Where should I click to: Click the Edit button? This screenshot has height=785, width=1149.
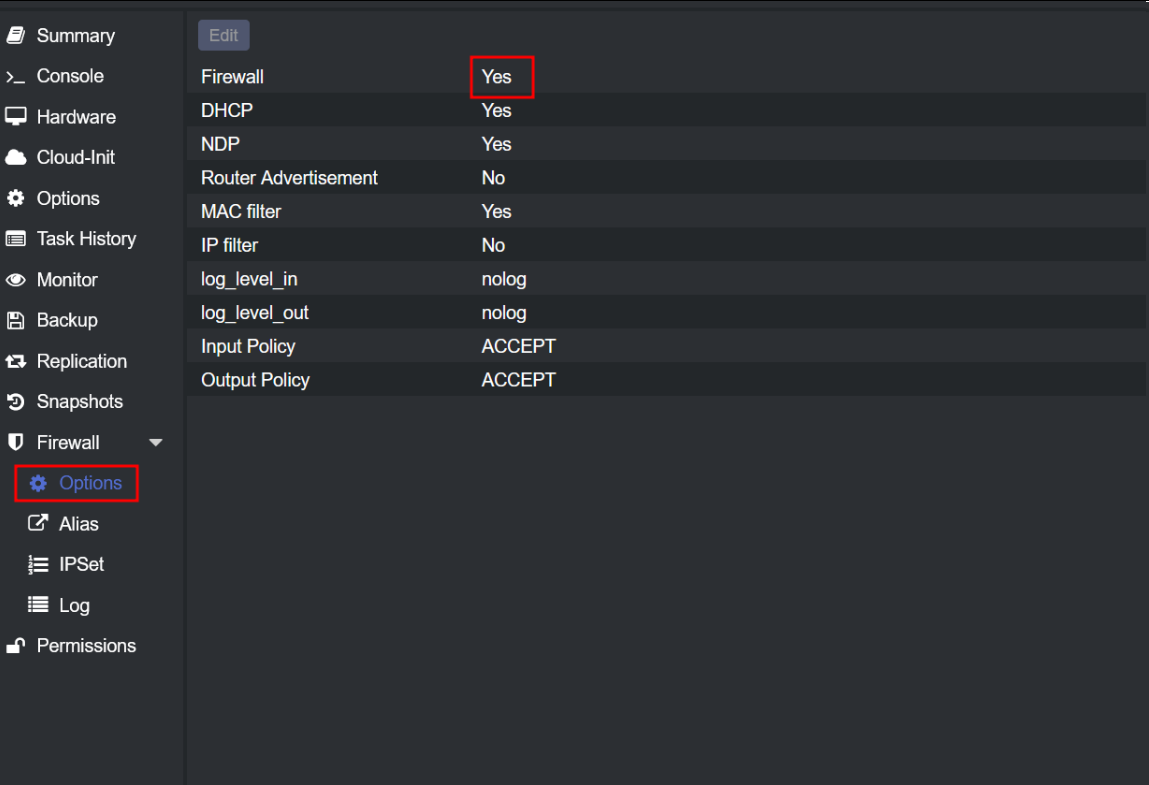click(x=223, y=36)
